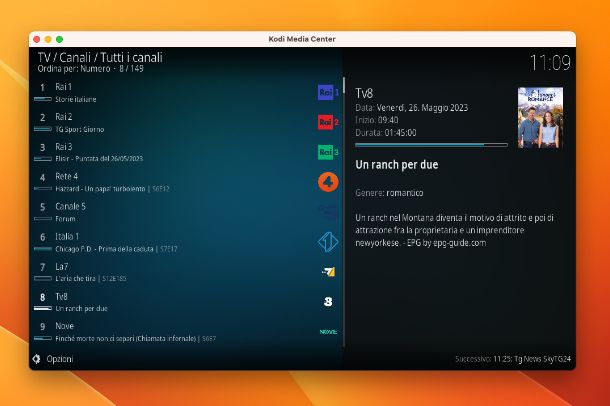Click the Un ranch per due detail progress bar
This screenshot has width=610, height=406.
431,145
